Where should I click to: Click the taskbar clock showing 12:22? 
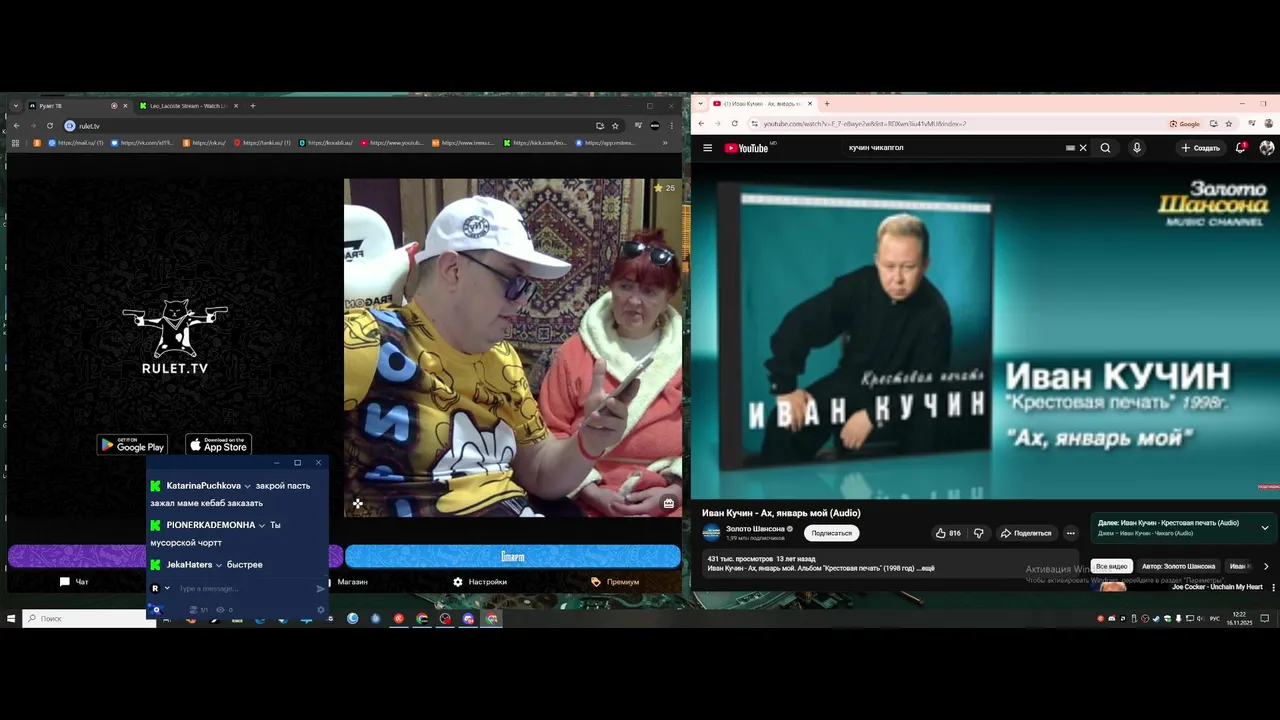(1239, 618)
